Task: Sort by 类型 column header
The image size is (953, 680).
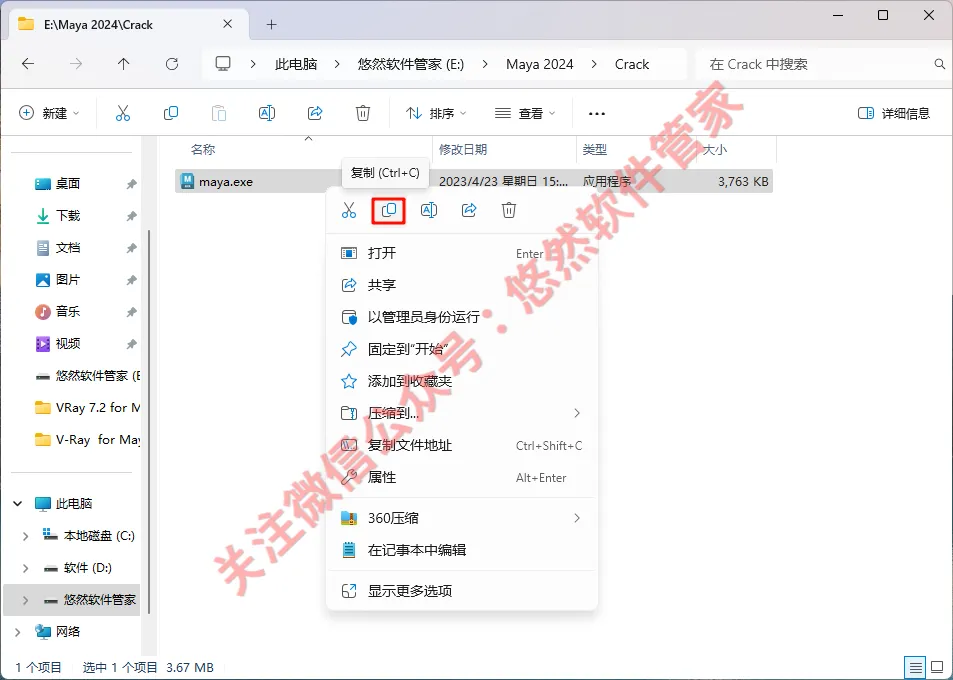Action: (636, 149)
